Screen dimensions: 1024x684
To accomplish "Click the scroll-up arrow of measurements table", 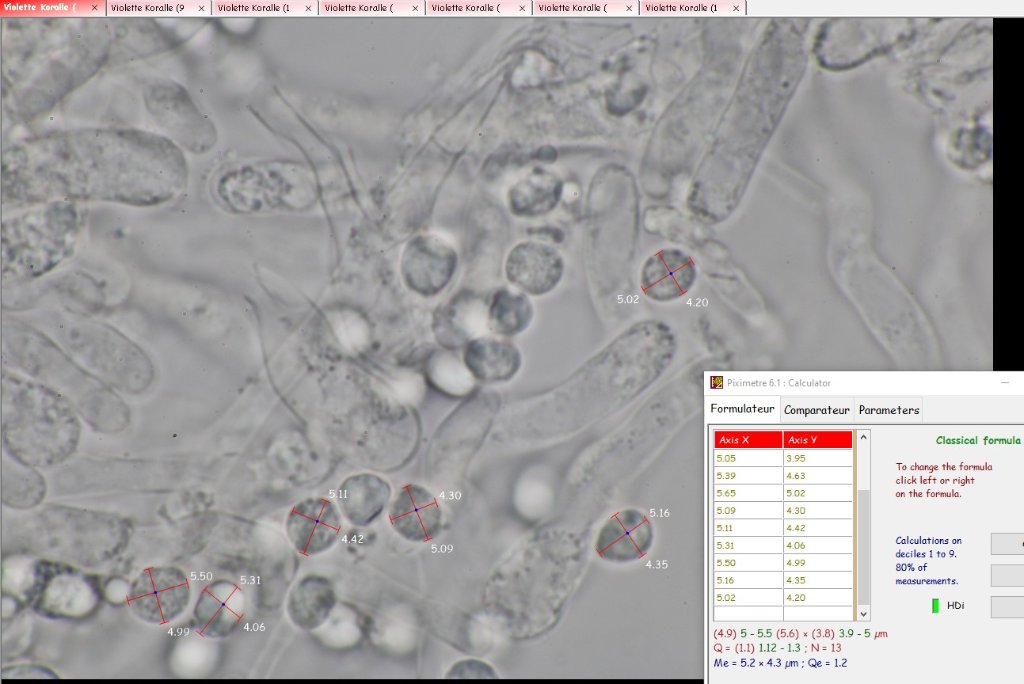I will [x=864, y=438].
